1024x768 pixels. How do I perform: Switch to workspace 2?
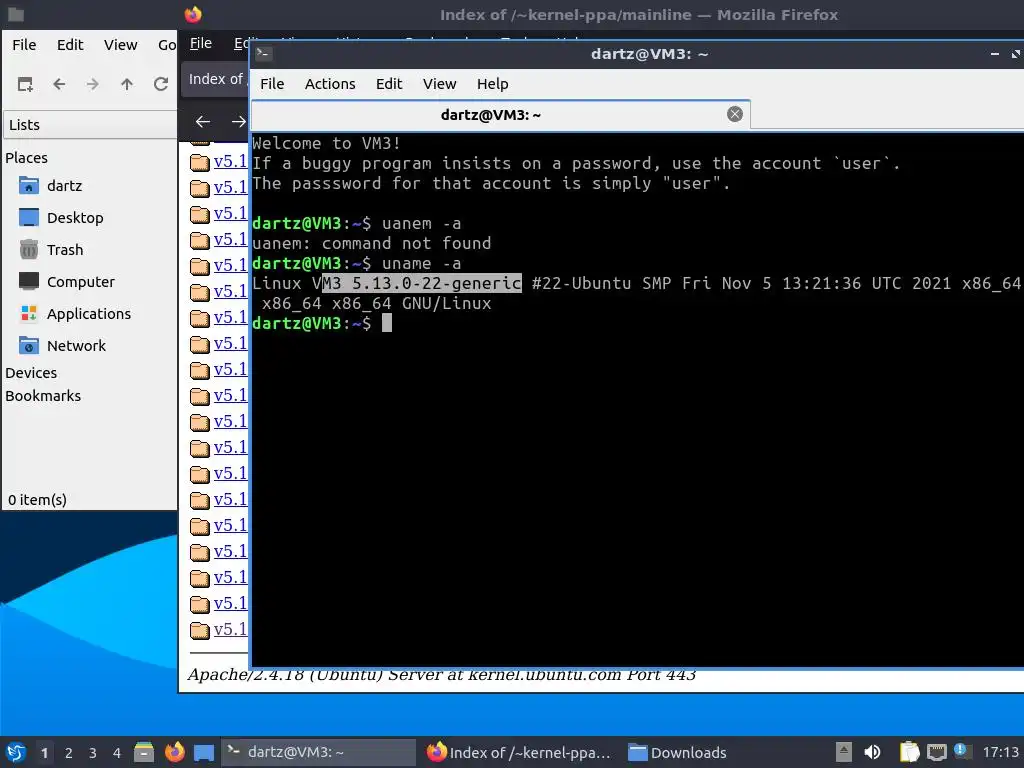click(x=69, y=753)
